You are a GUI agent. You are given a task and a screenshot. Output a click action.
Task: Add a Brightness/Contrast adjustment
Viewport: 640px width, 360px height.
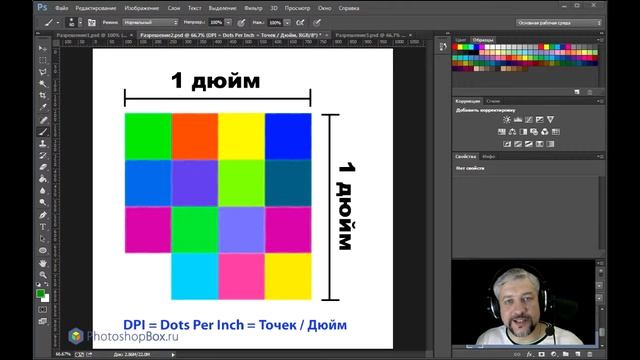[x=507, y=120]
